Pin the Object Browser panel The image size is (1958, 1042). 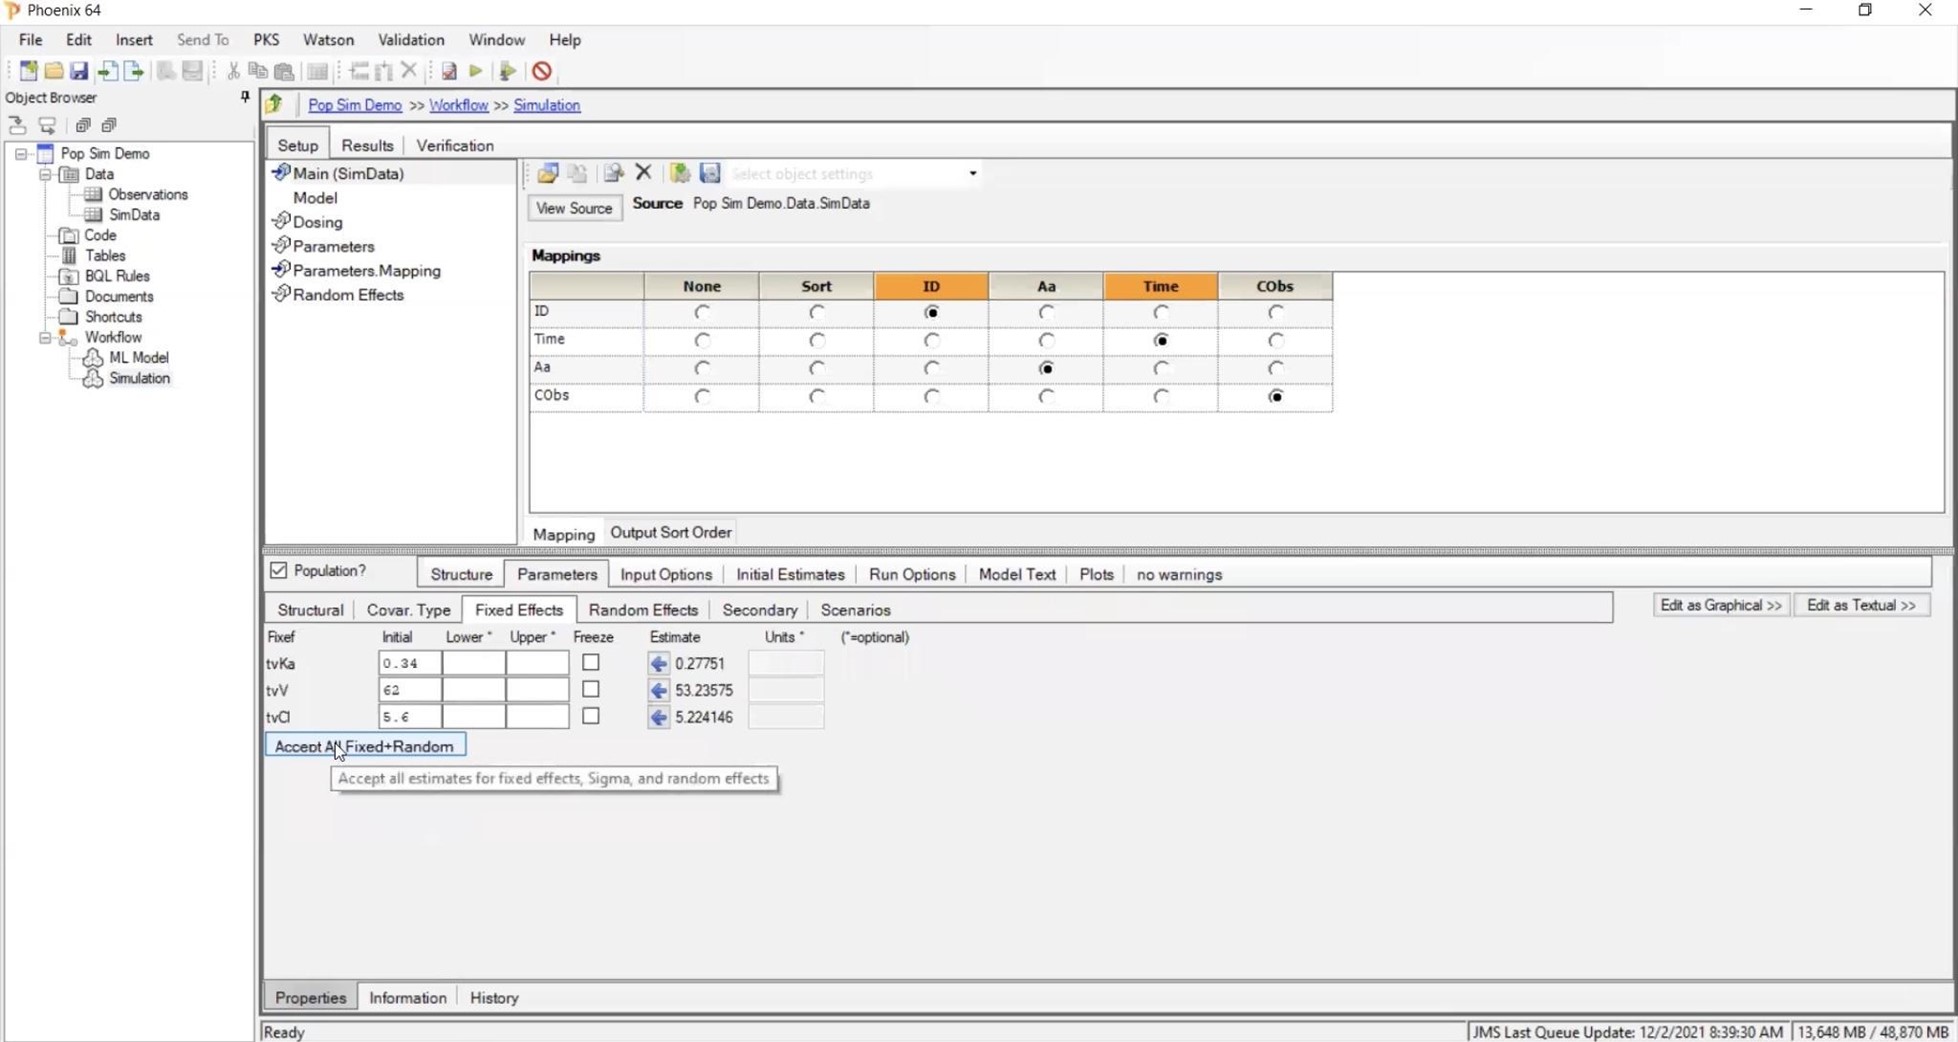244,97
